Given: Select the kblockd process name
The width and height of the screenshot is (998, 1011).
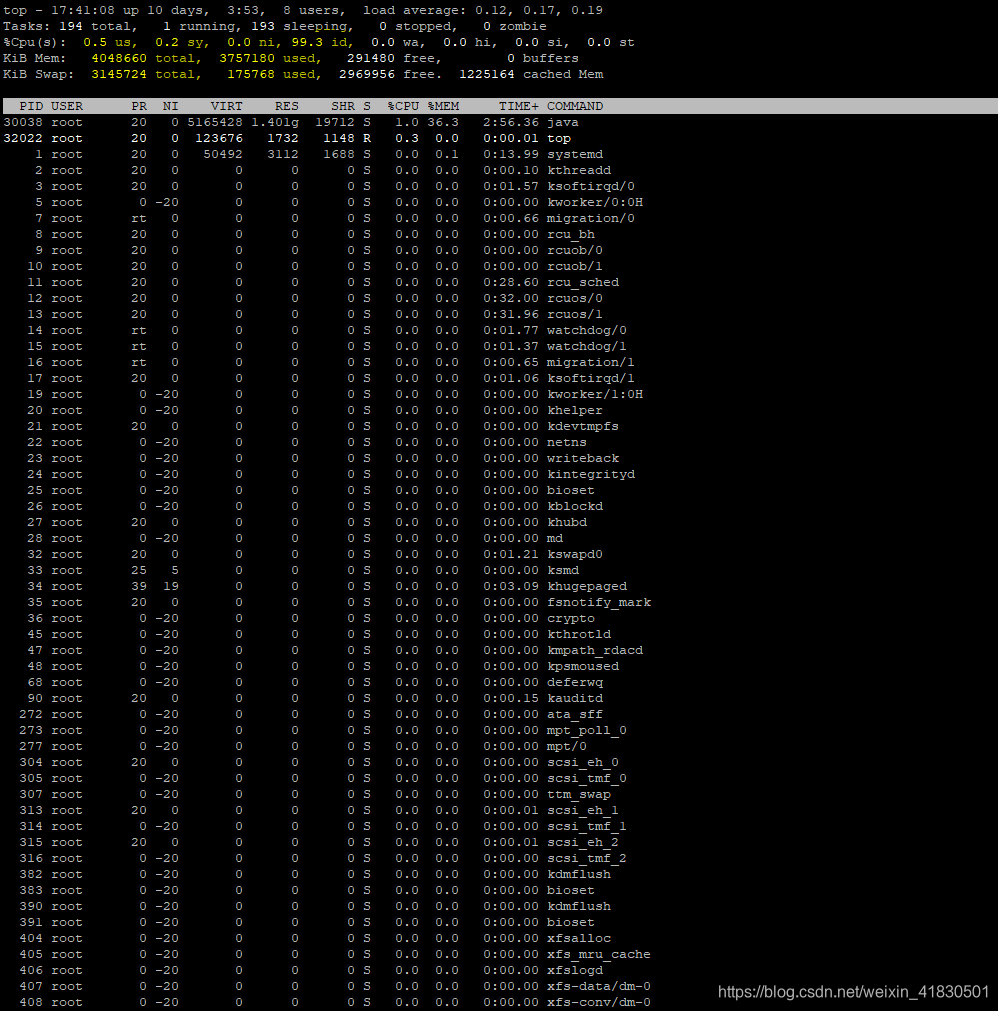Looking at the screenshot, I should [x=575, y=506].
